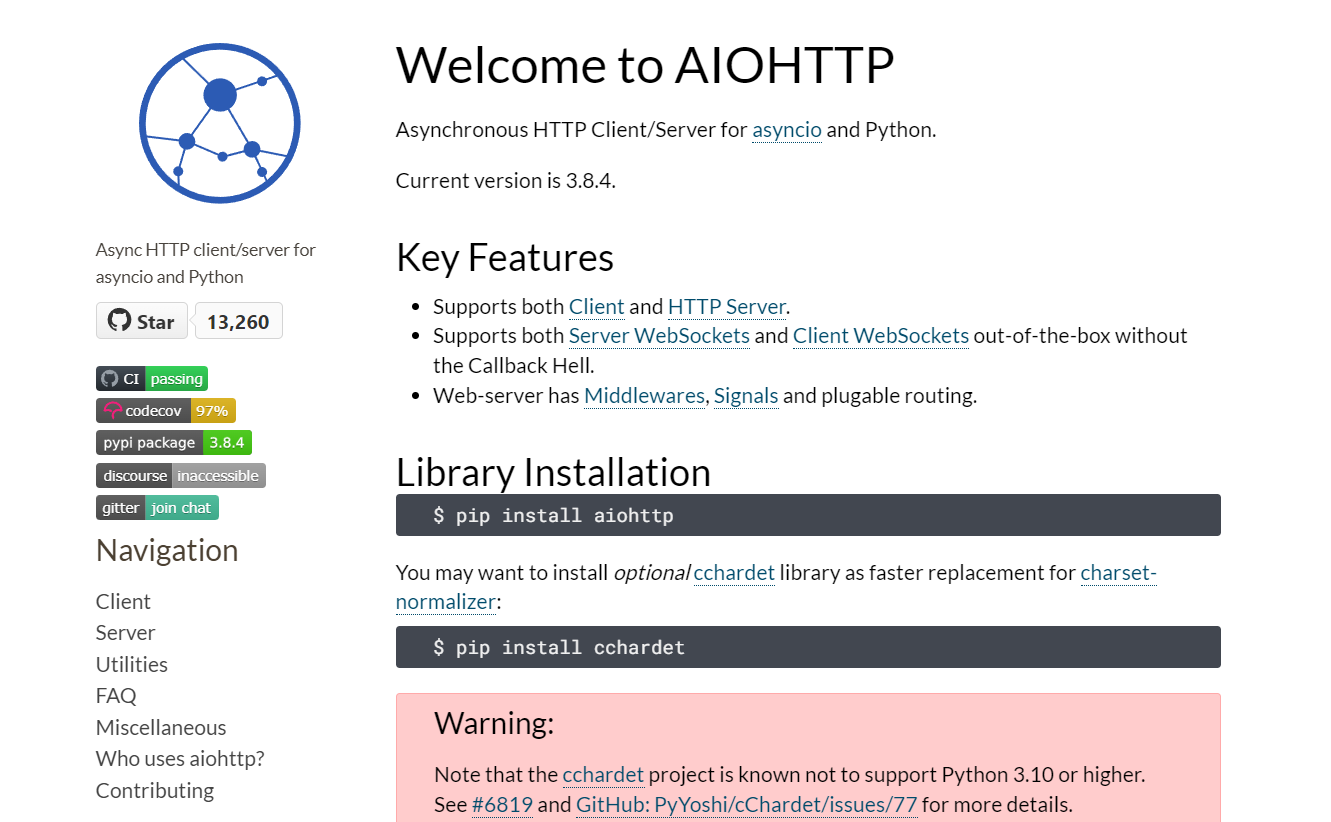The width and height of the screenshot is (1331, 822).
Task: Open GitHub: PyYoshi/cChardet/issues/77 link
Action: [746, 804]
